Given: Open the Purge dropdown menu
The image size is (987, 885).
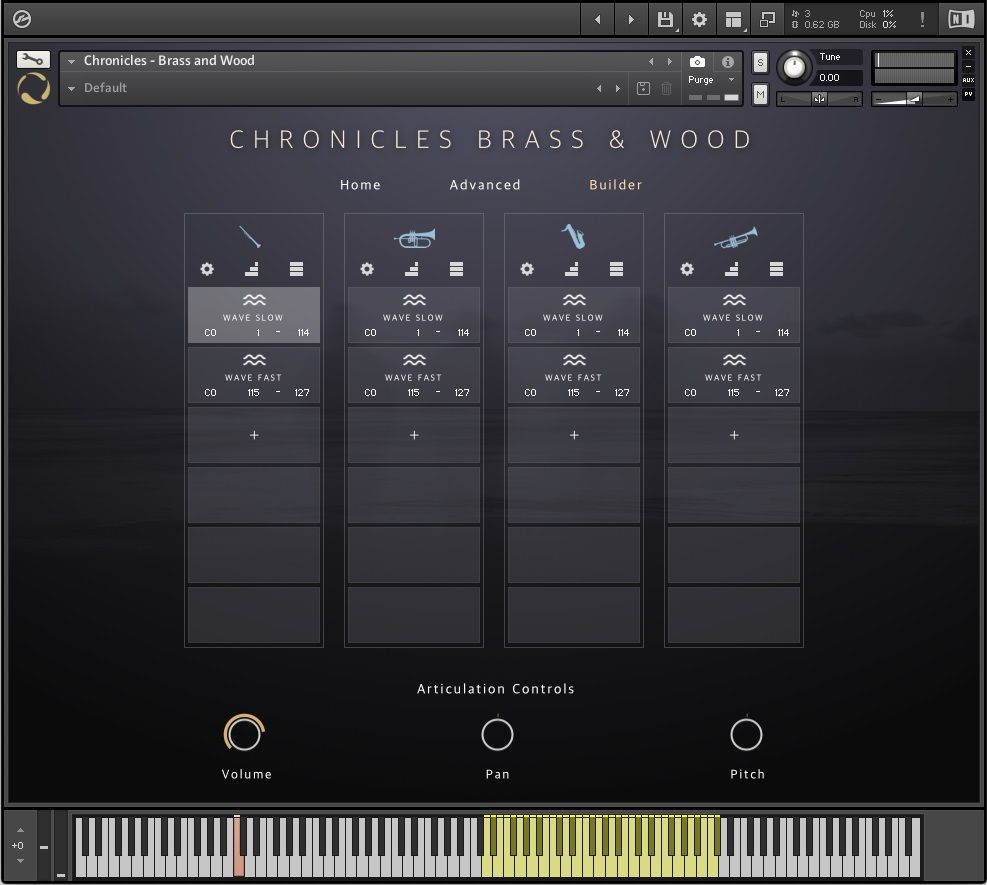Looking at the screenshot, I should point(712,80).
